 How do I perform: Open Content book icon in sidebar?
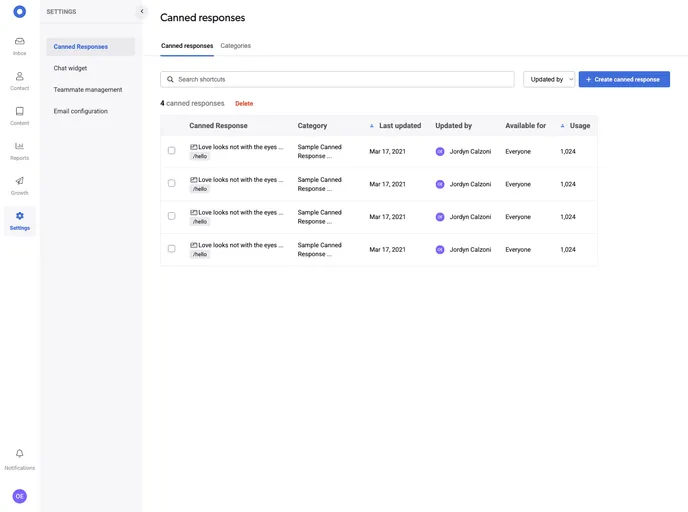coord(19,112)
